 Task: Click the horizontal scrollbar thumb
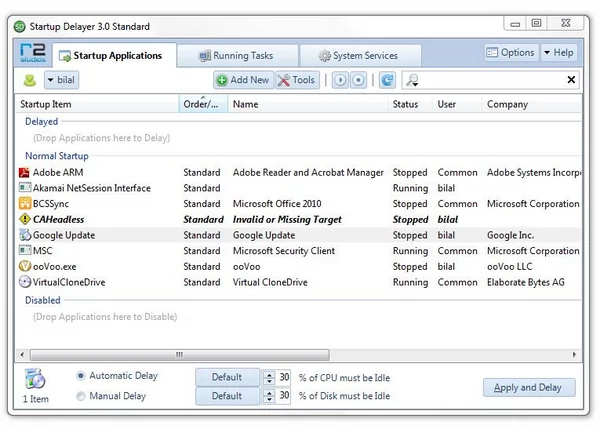(x=179, y=354)
